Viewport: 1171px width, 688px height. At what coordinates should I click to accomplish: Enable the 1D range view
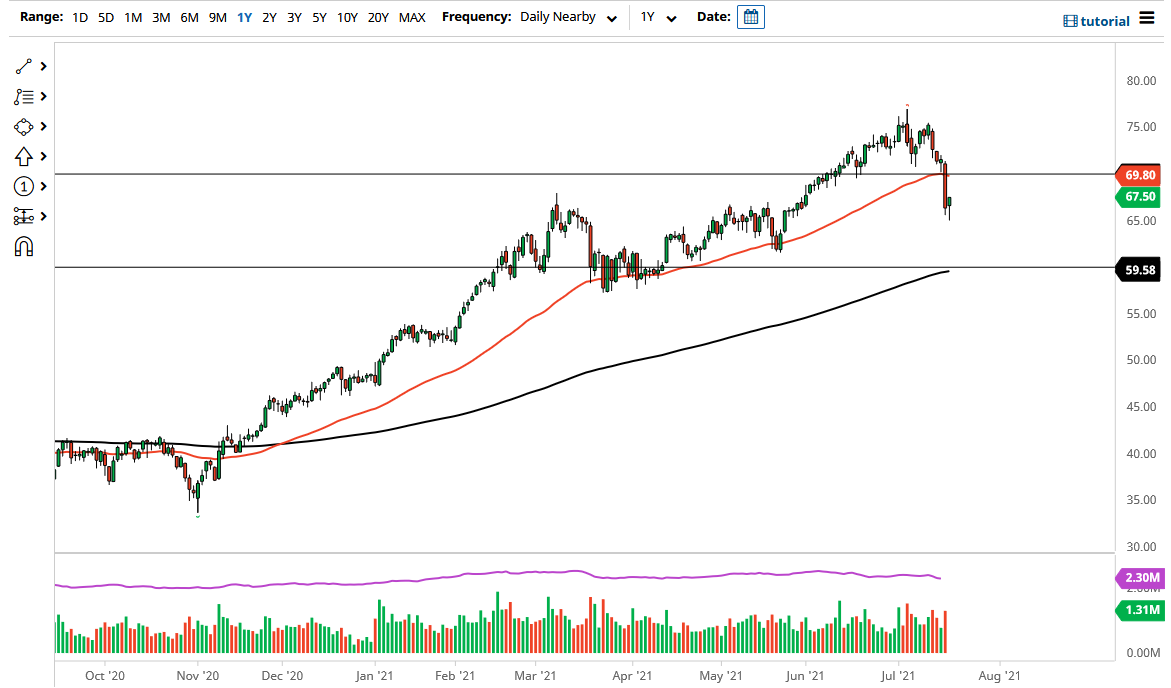coord(79,17)
